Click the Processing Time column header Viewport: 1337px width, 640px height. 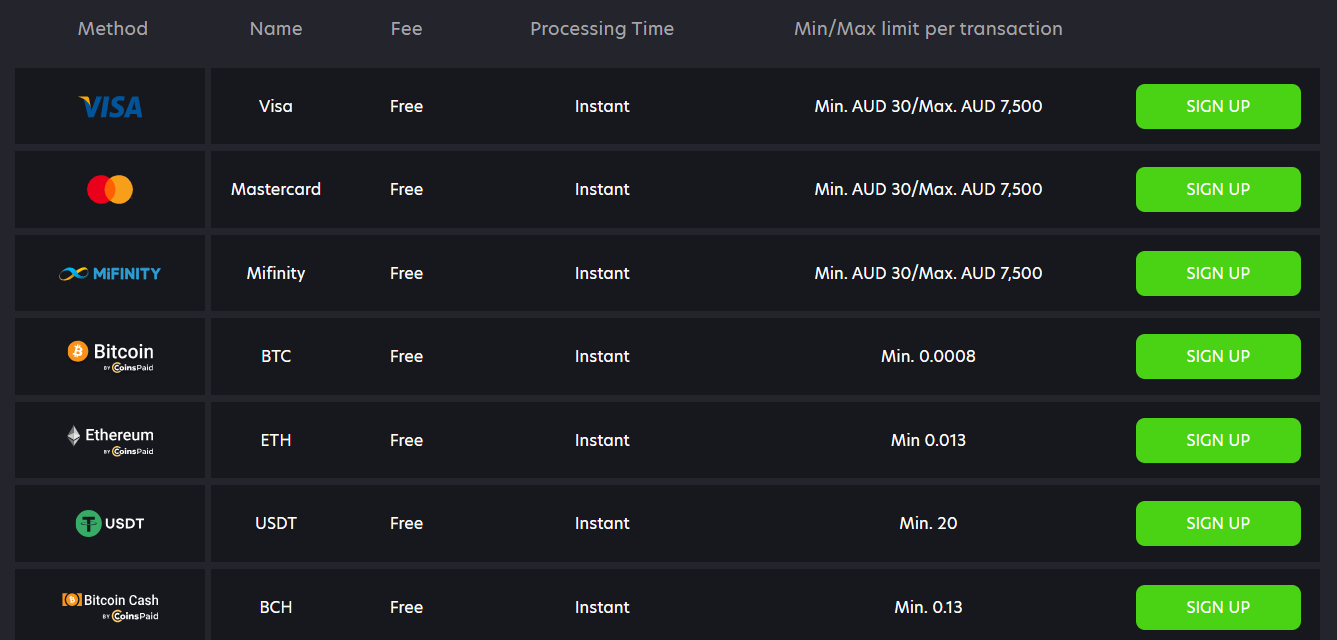[602, 29]
